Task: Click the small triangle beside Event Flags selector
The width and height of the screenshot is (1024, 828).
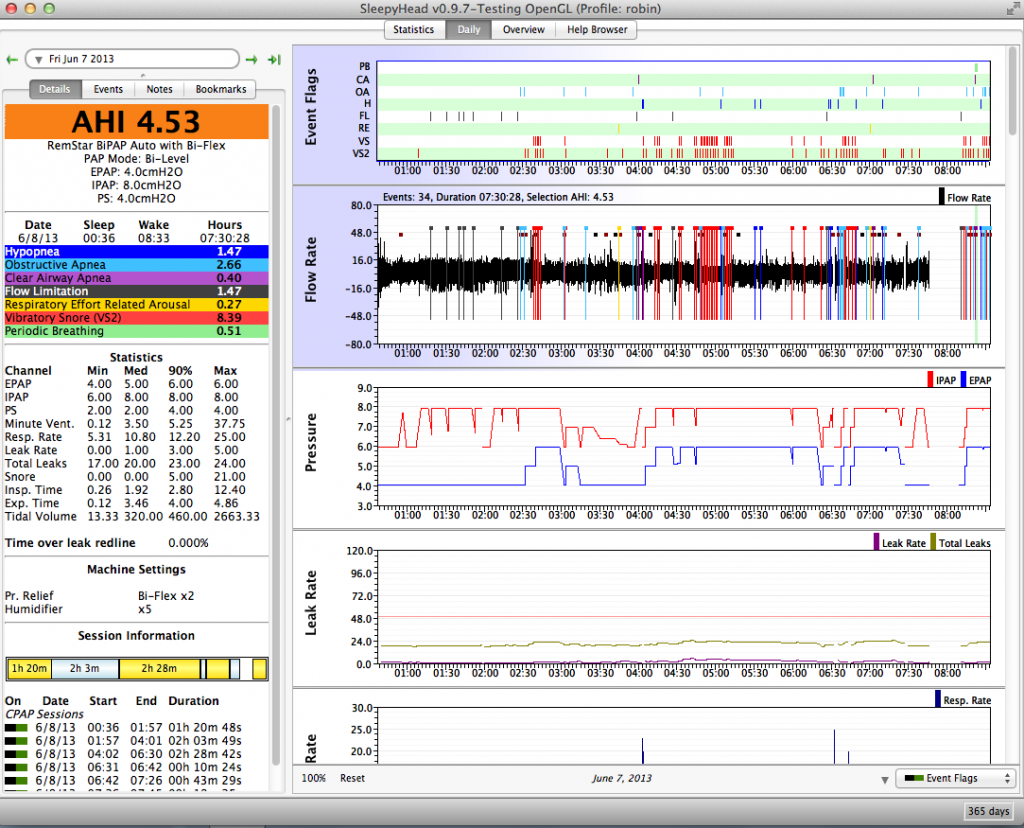Action: click(884, 779)
